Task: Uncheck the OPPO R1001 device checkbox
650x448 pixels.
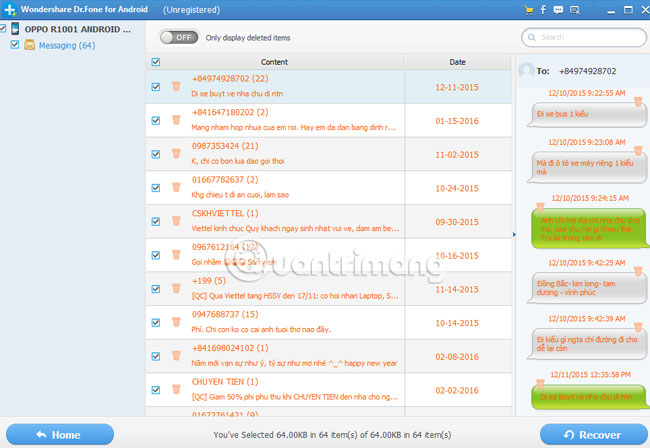Action: coord(2,28)
